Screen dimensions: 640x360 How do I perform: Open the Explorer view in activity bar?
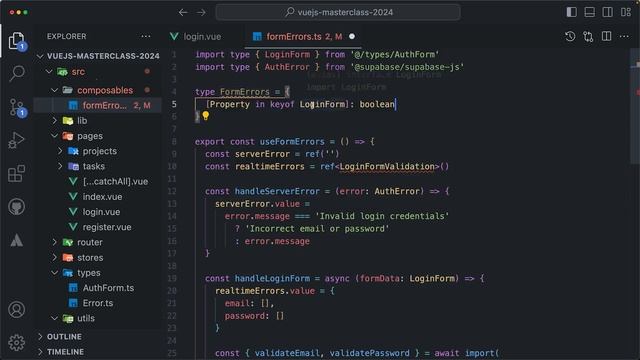click(16, 41)
